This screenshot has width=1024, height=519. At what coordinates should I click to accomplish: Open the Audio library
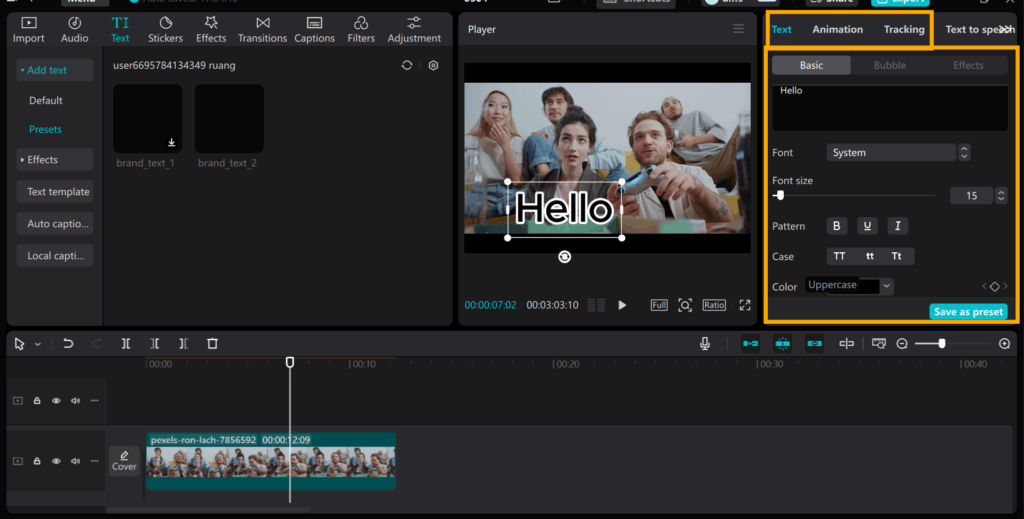coord(74,30)
